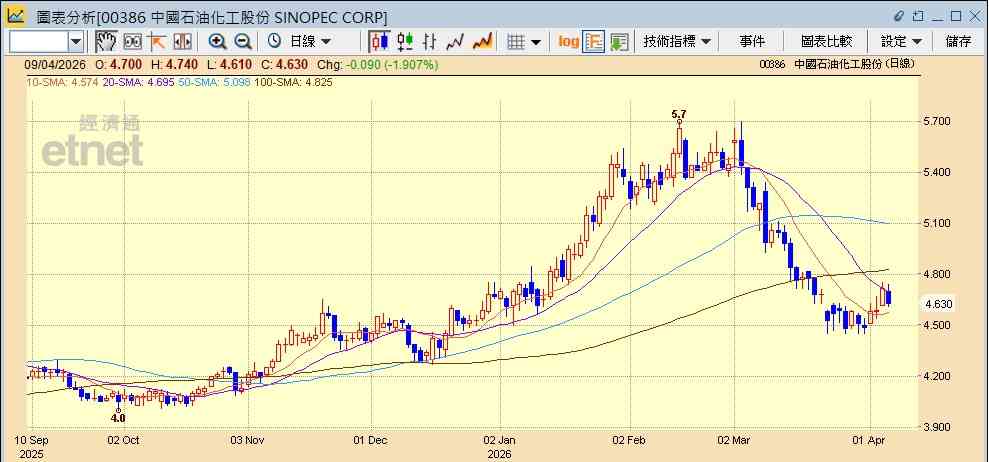This screenshot has height=462, width=989.
Task: Click the 10-SMA: 4.574 legend label
Action: coord(62,82)
